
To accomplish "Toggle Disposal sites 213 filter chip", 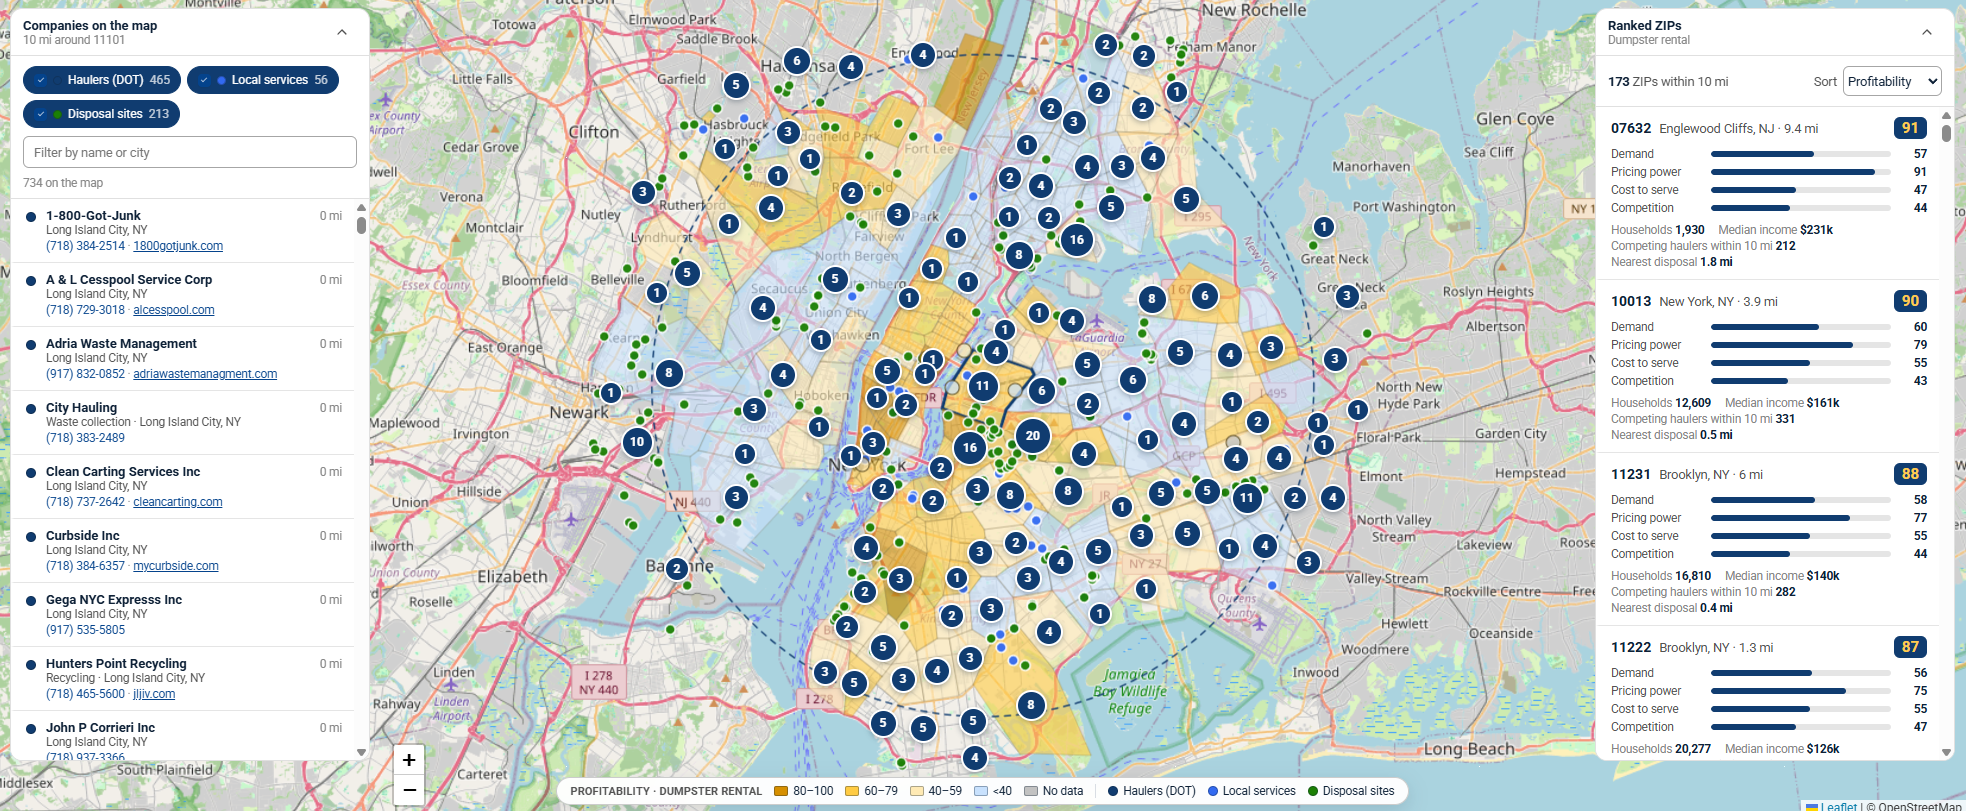I will pyautogui.click(x=101, y=114).
